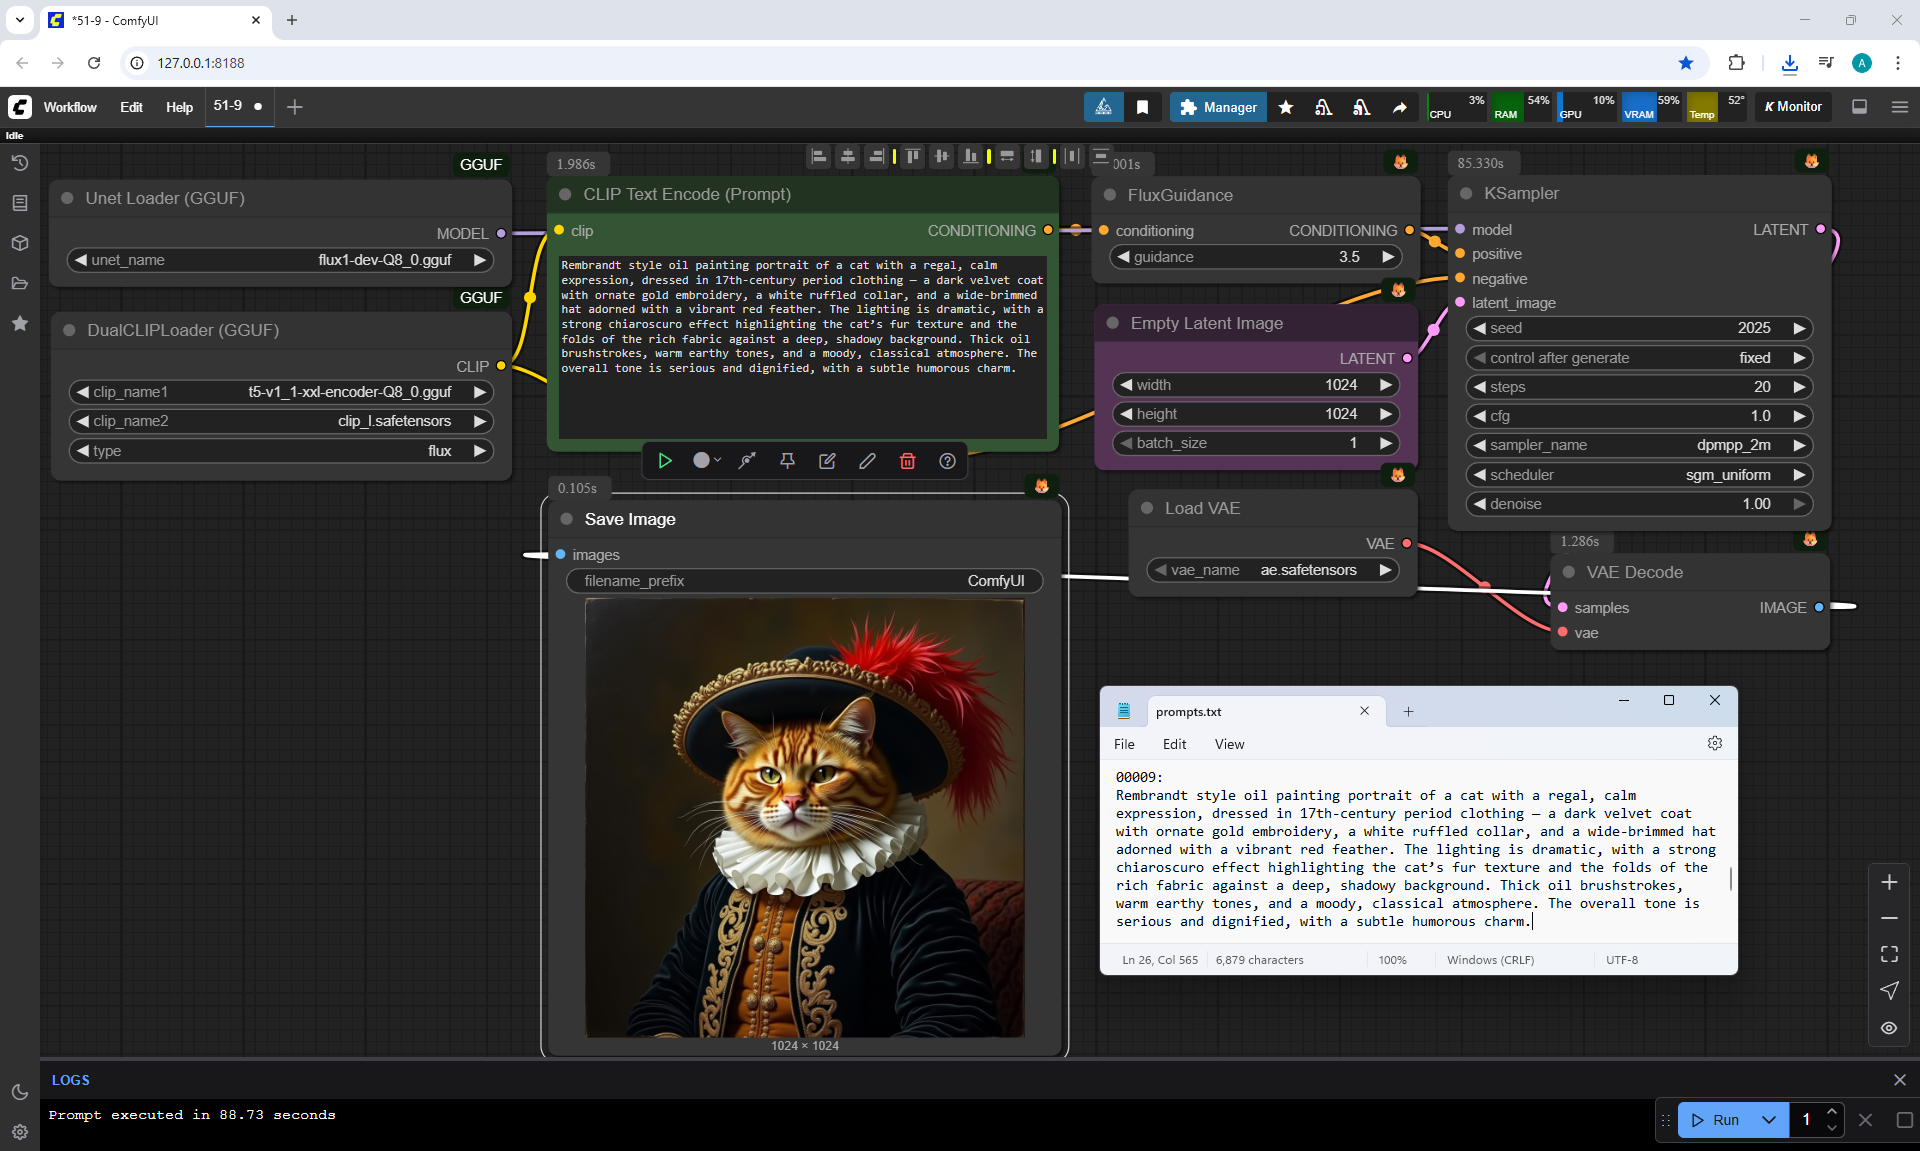
Task: Open node help question mark icon
Action: 947,461
